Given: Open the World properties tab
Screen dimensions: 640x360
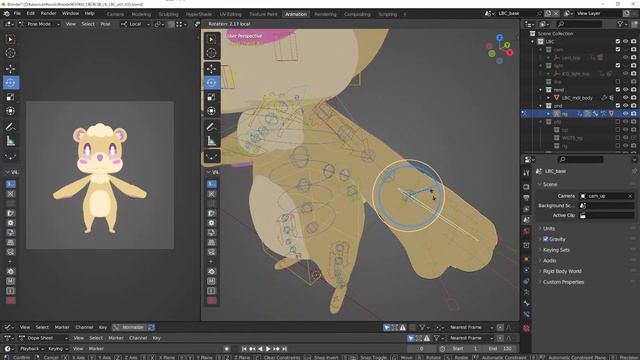Looking at the screenshot, I should coord(526,231).
